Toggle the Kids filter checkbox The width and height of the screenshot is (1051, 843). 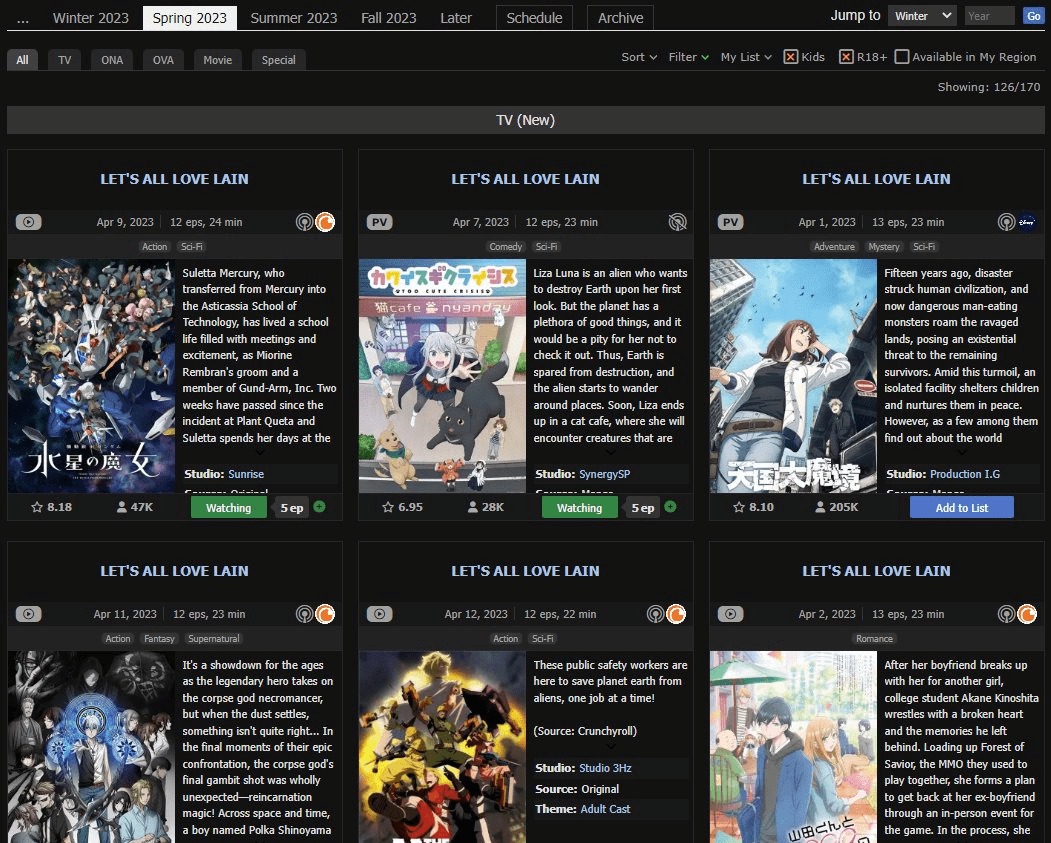(791, 57)
